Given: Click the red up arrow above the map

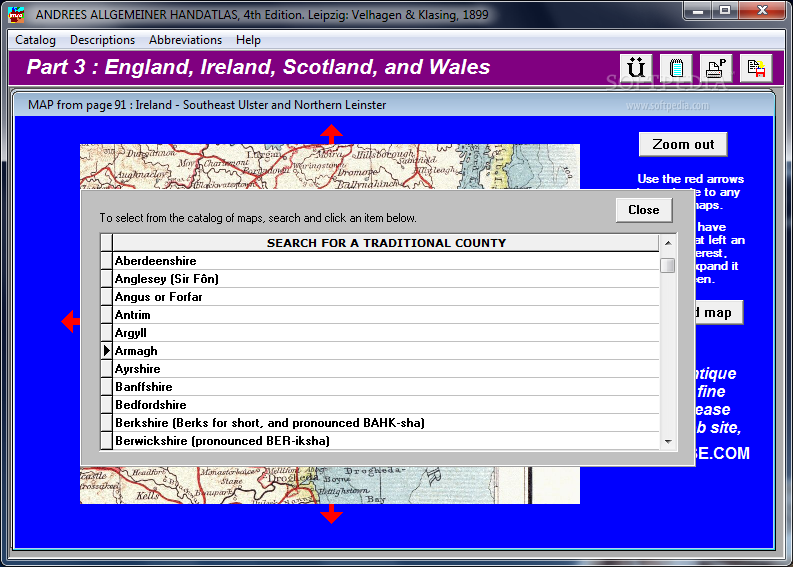Looking at the screenshot, I should 331,134.
